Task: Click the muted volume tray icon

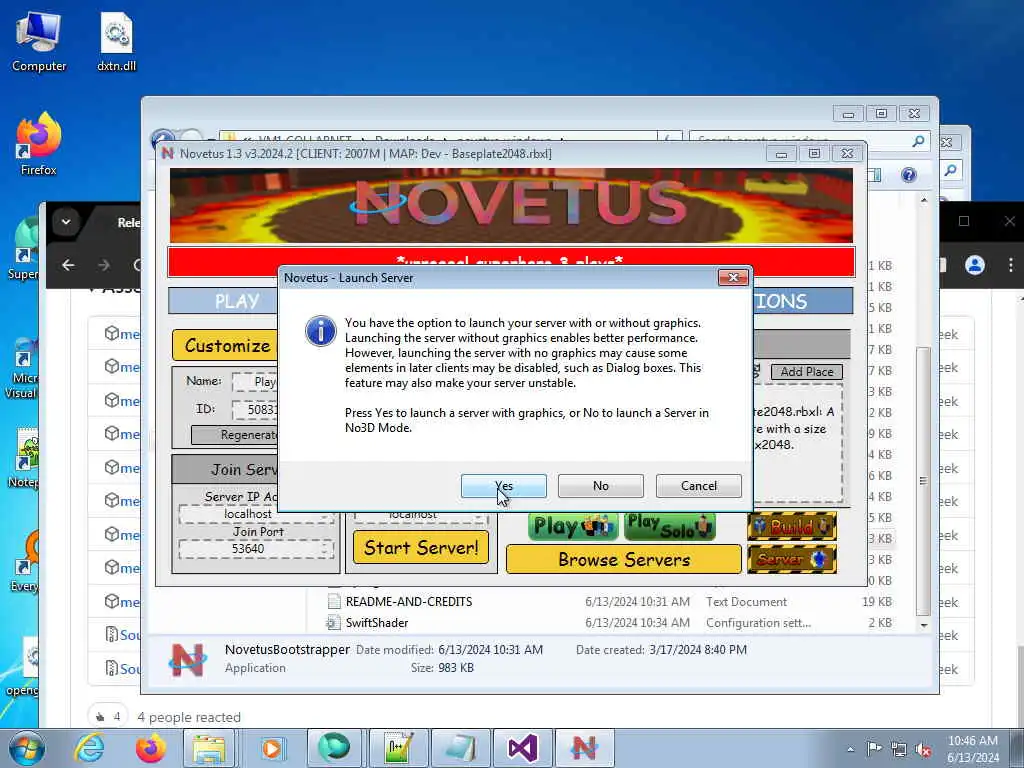Action: coord(923,750)
